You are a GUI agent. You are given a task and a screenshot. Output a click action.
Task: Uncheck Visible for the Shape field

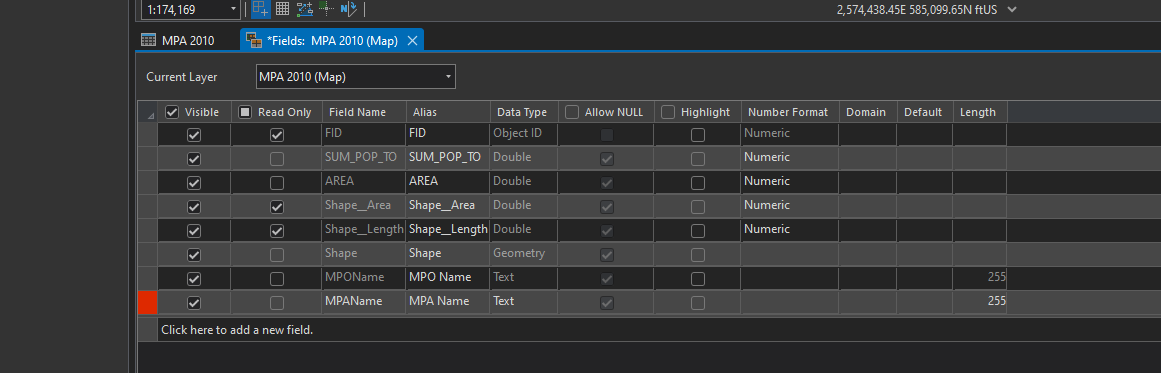(194, 255)
